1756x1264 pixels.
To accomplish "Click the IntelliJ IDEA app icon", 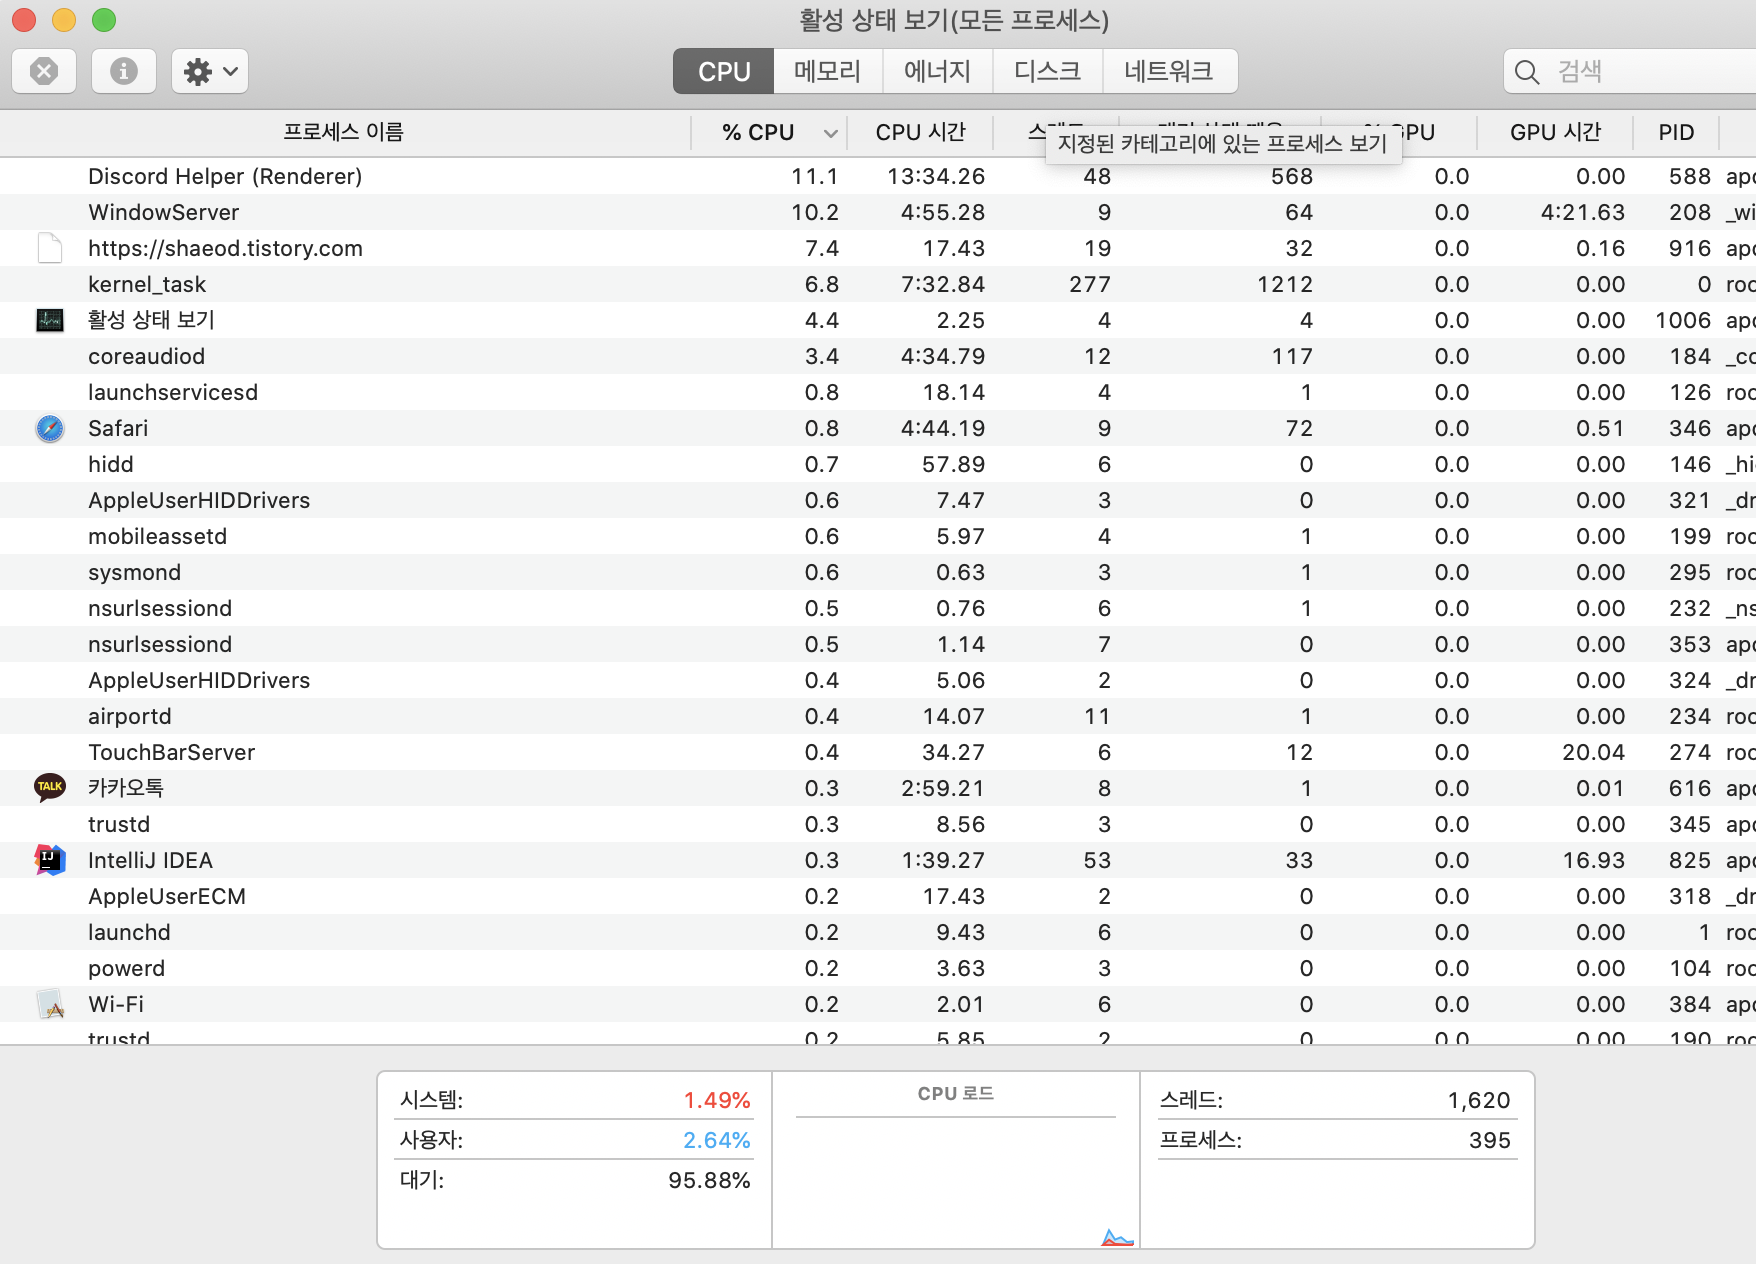I will [50, 860].
